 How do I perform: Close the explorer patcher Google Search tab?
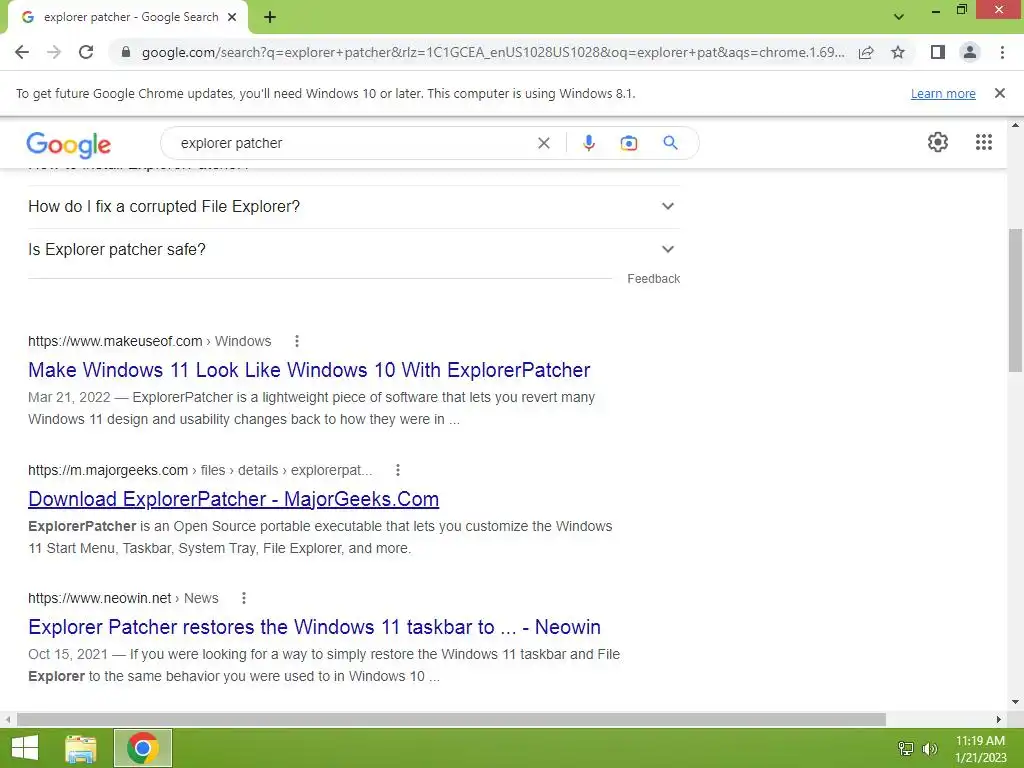[232, 17]
